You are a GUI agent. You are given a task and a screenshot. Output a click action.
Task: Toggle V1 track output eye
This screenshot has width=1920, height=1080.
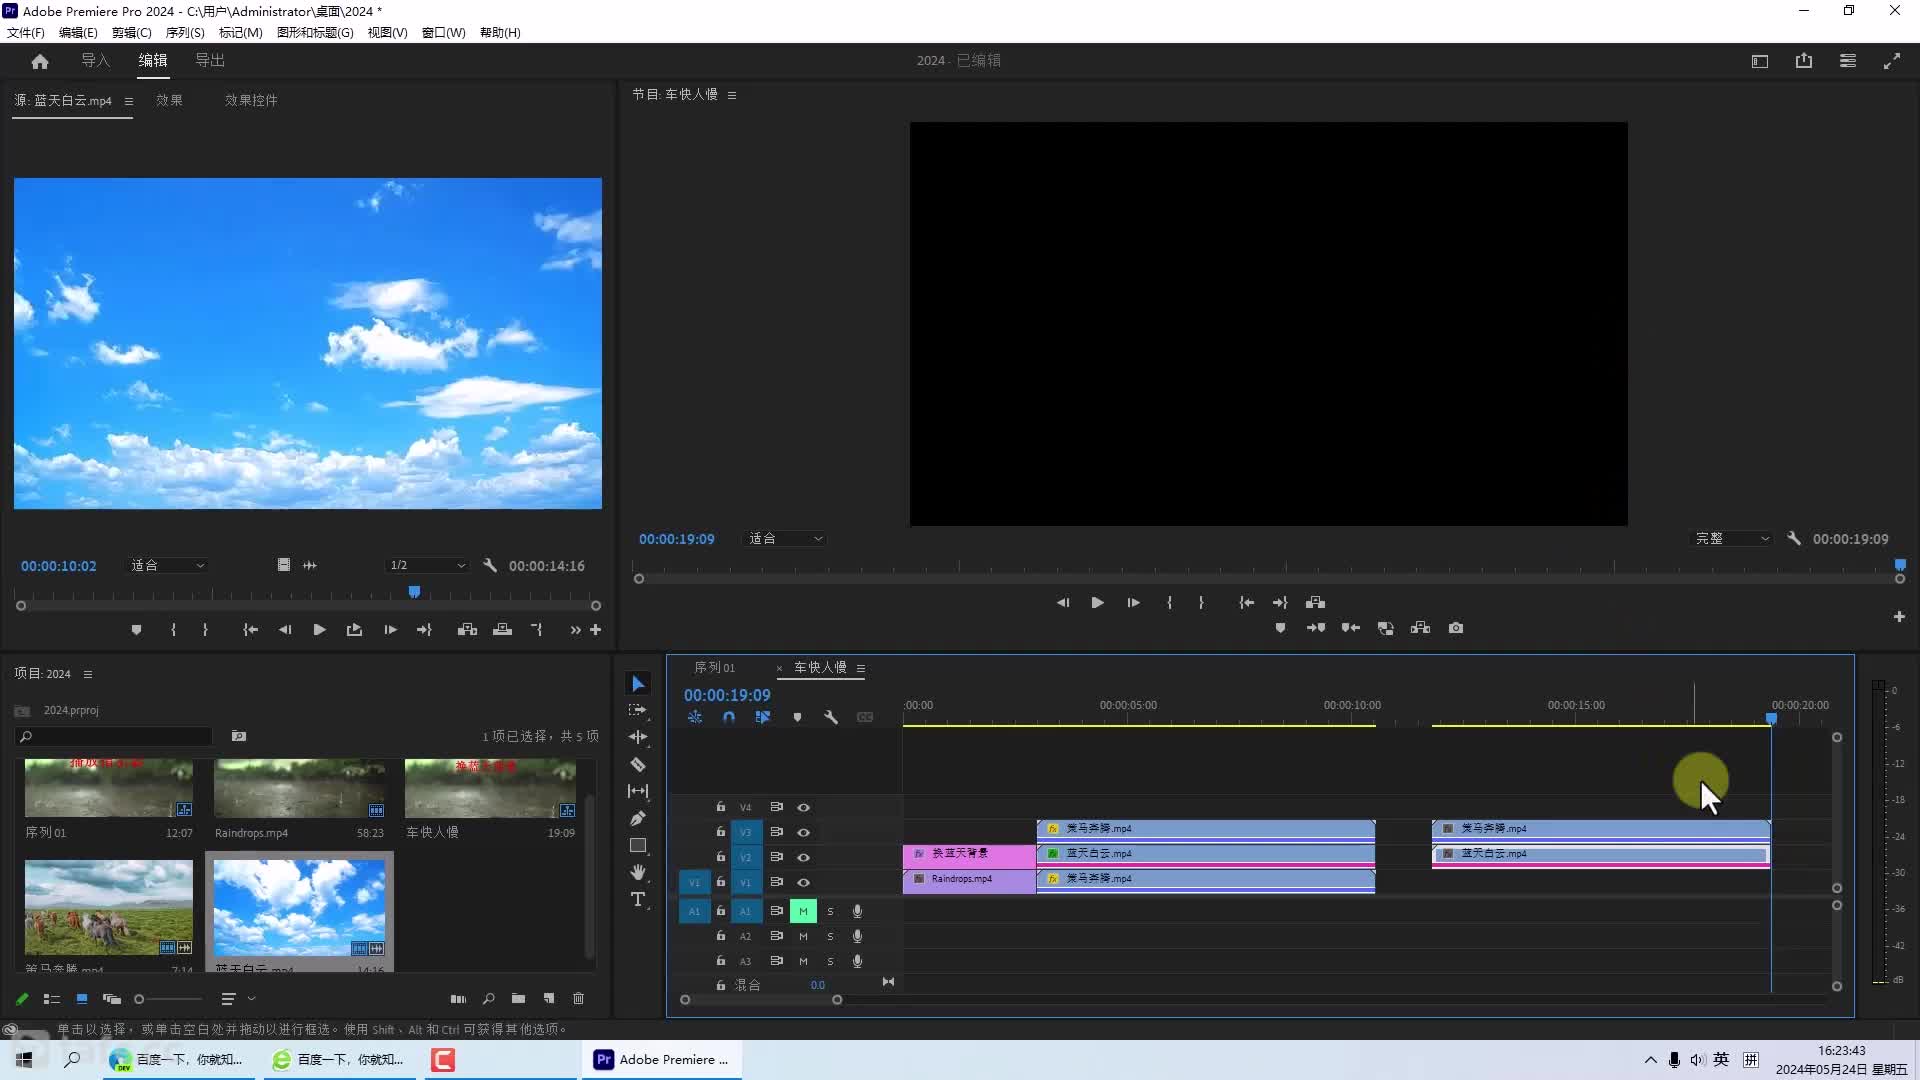pos(803,882)
